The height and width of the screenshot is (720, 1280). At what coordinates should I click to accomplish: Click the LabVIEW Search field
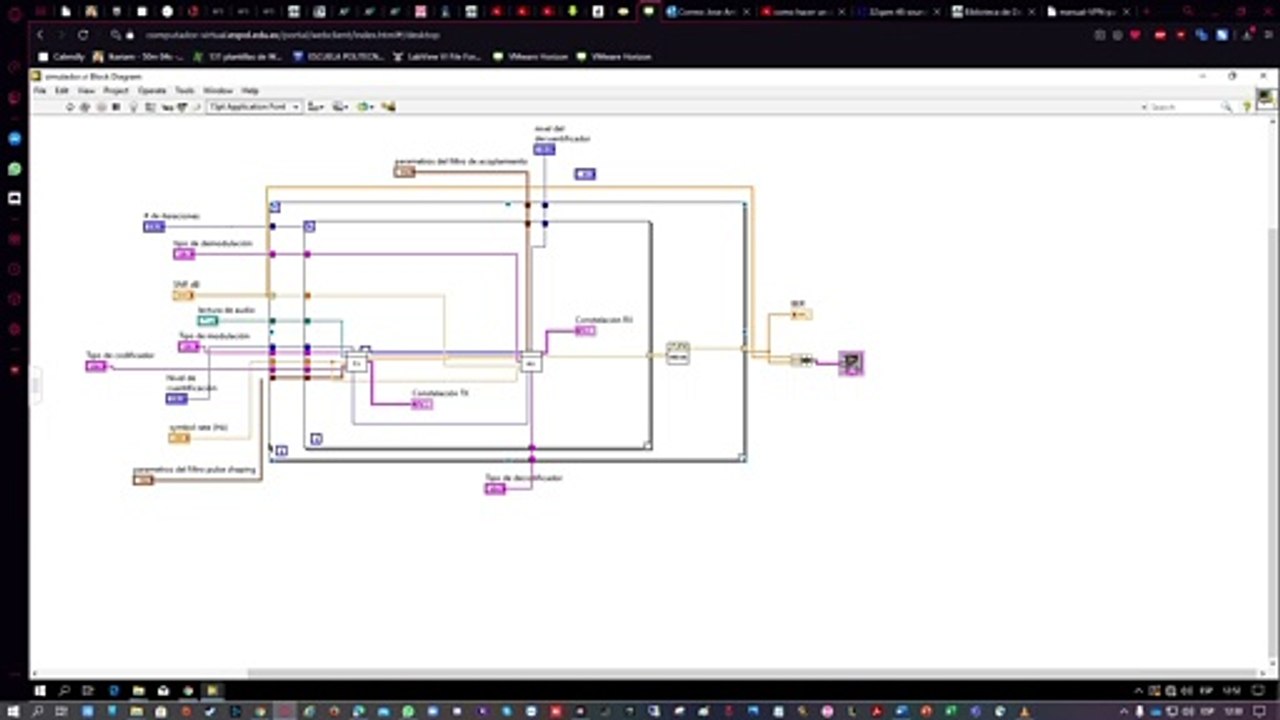click(x=1187, y=107)
